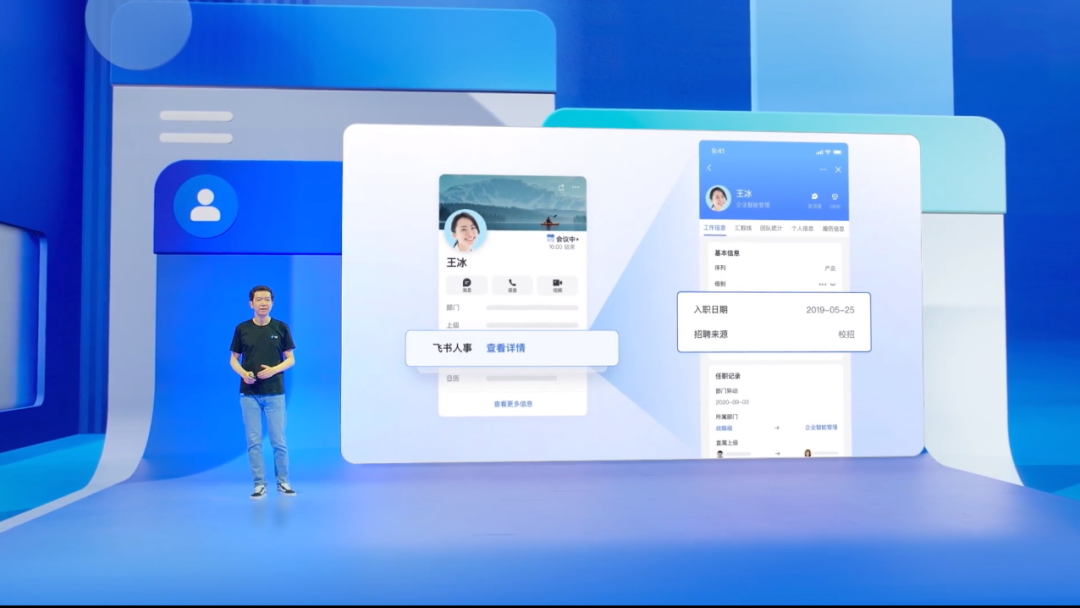The height and width of the screenshot is (608, 1080).
Task: Tap Wang Bing's avatar in the mobile header
Action: [718, 198]
